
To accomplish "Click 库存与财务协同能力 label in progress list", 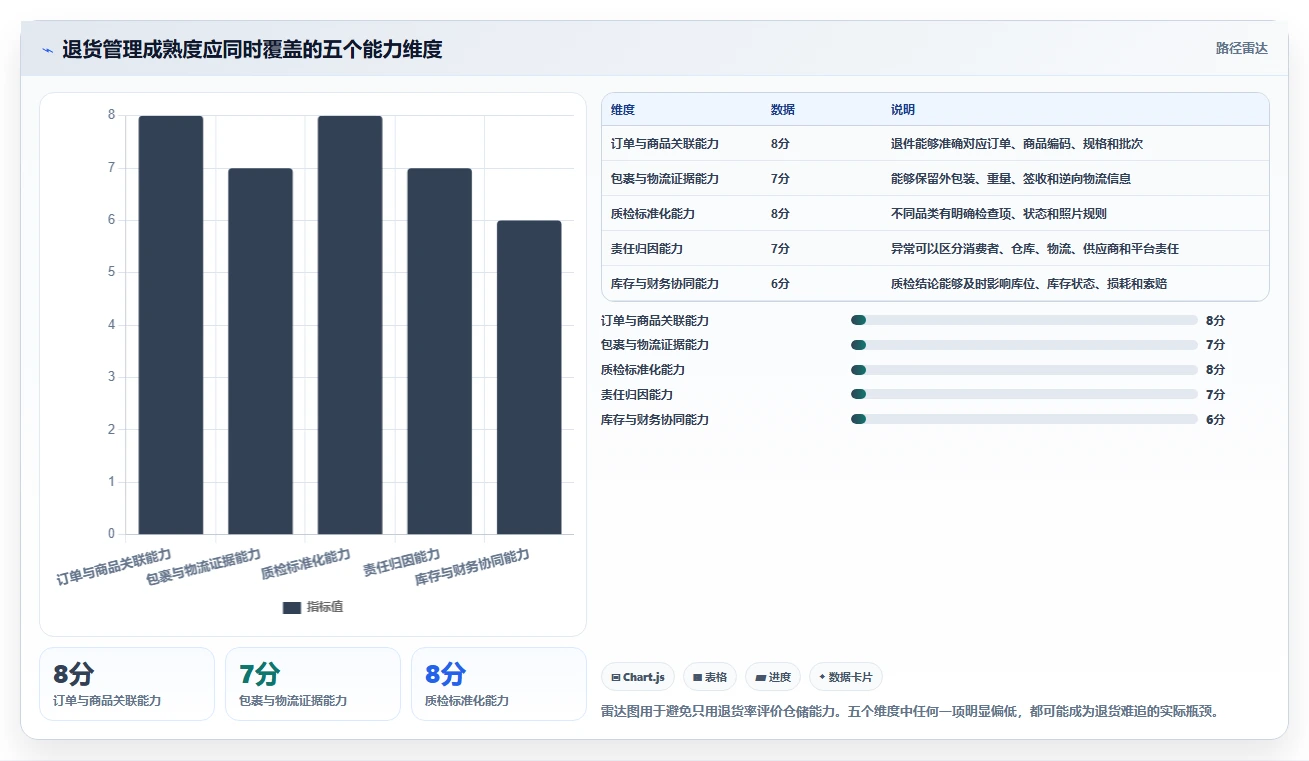I will click(655, 419).
